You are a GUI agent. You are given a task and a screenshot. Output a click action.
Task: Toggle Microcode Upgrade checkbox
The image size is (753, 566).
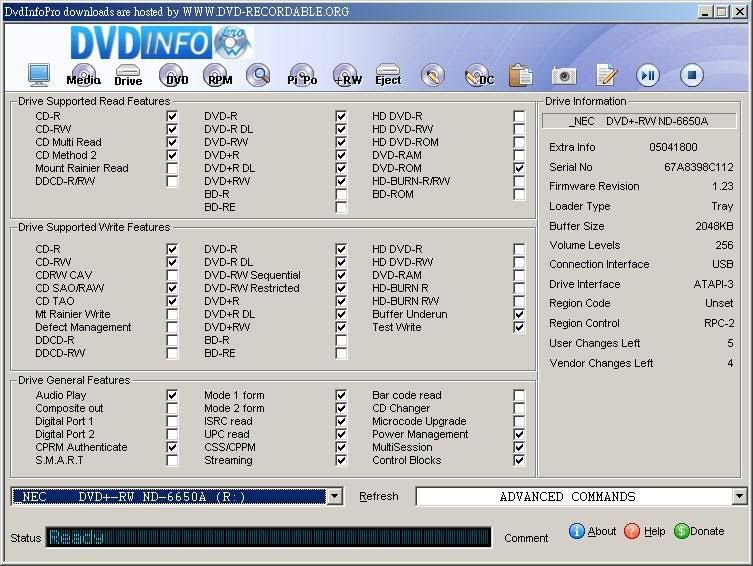coord(519,421)
